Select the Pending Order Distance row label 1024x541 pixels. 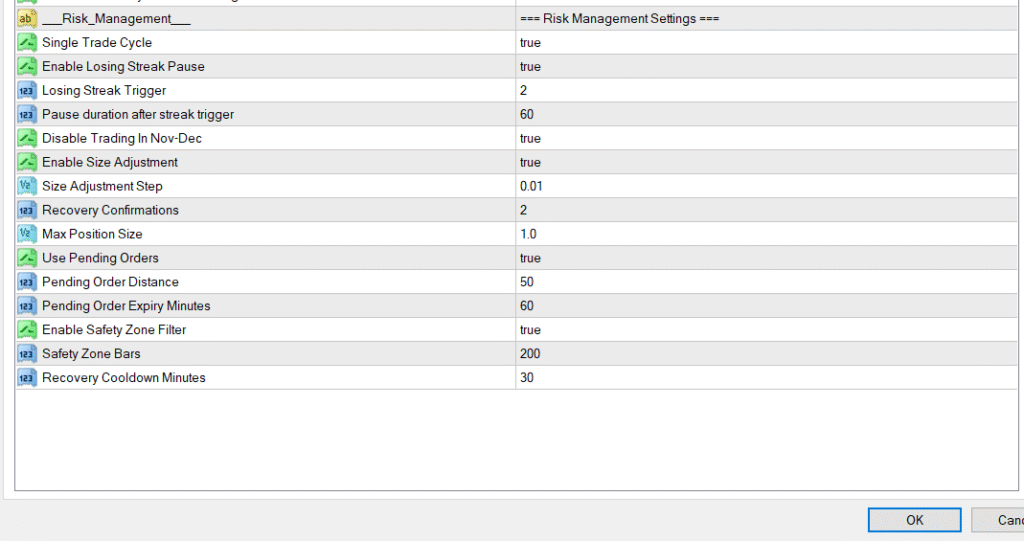click(x=110, y=282)
